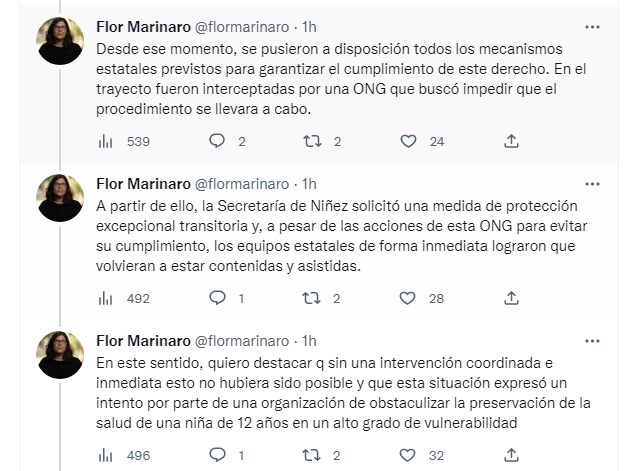Screen dimensions: 639x471
Task: Like the tweet with 24 likes
Action: point(408,141)
